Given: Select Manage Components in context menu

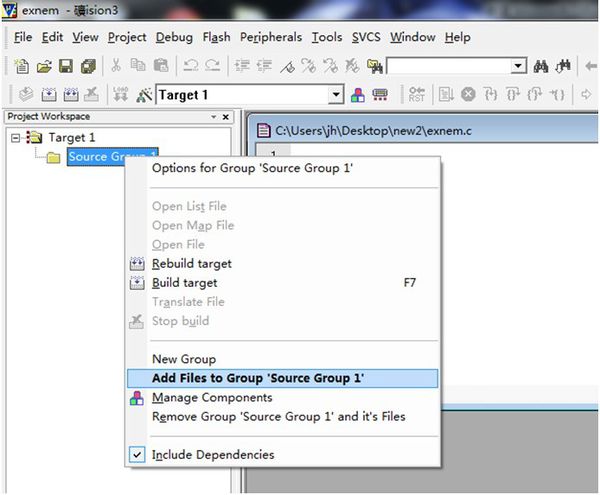Looking at the screenshot, I should click(283, 397).
